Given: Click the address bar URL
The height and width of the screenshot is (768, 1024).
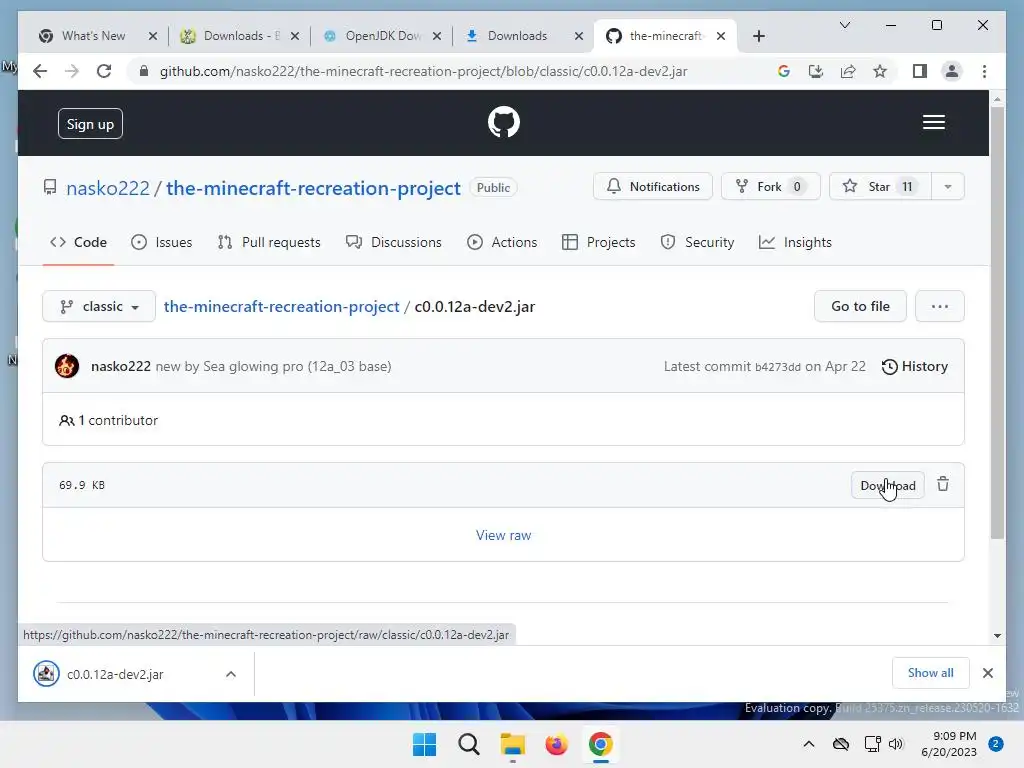Looking at the screenshot, I should click(423, 71).
